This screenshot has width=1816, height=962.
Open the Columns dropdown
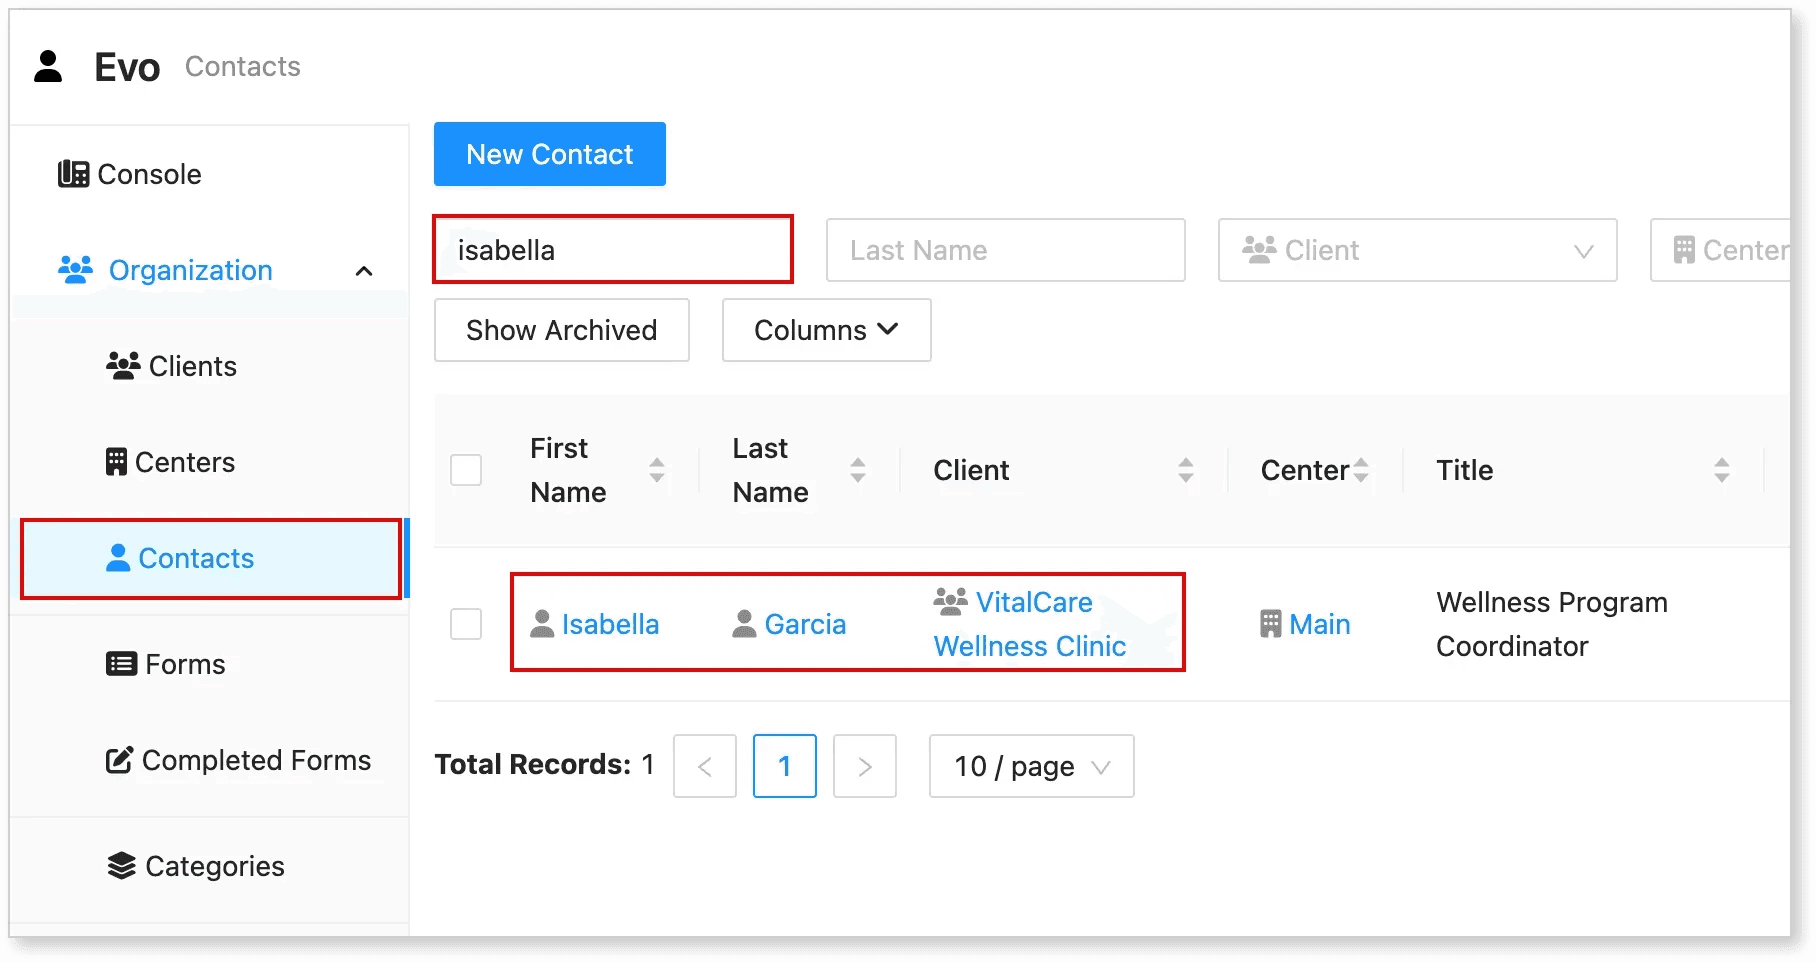[827, 330]
